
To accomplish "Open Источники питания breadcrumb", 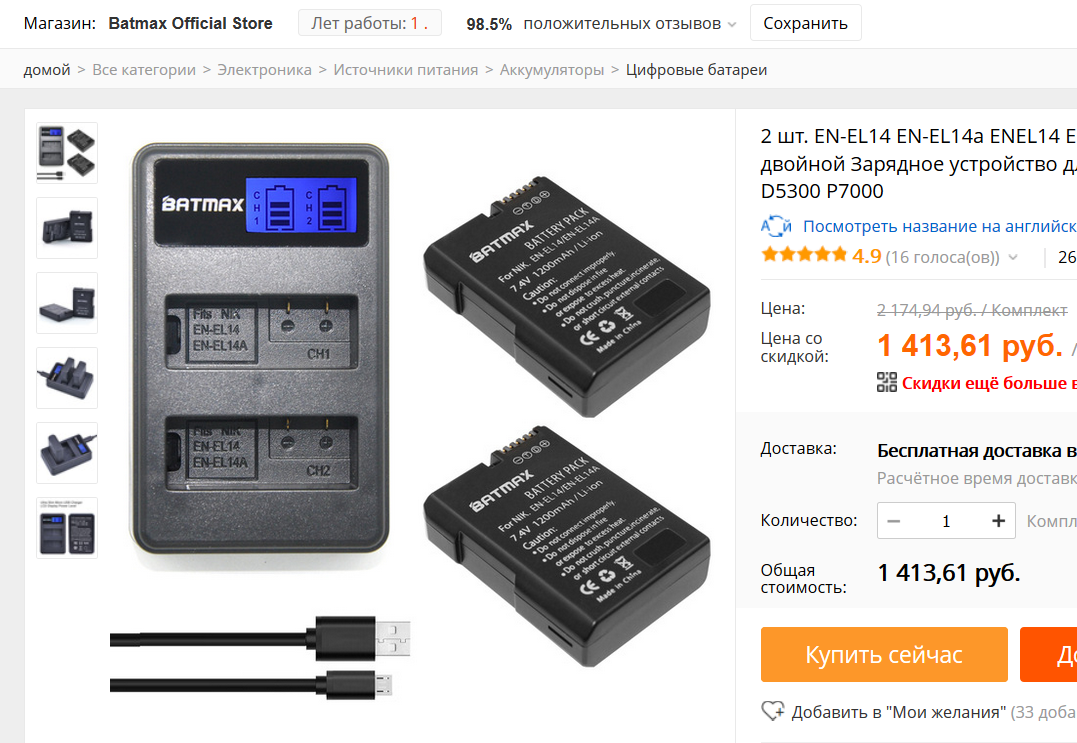I will point(406,69).
